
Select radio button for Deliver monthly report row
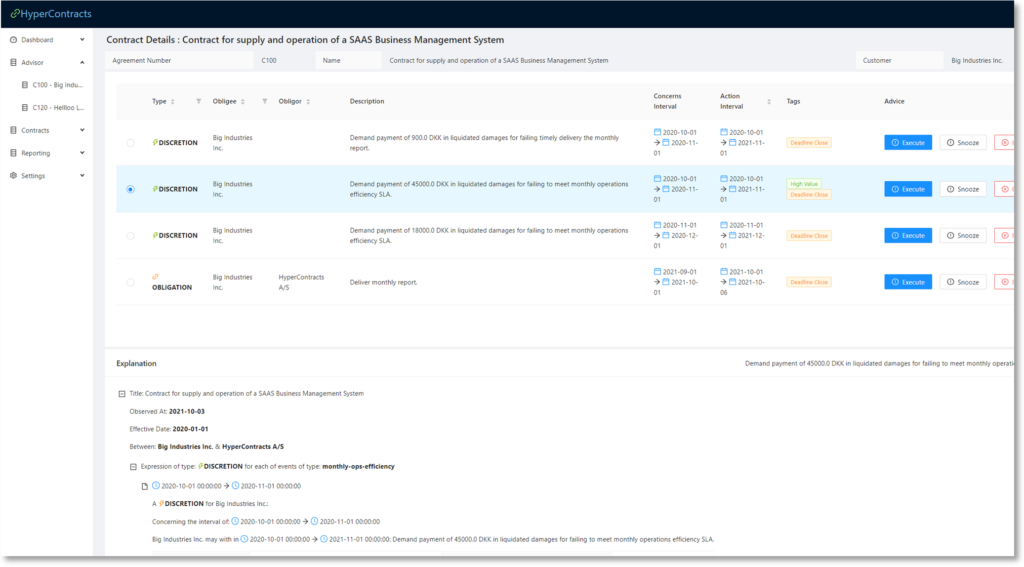point(131,282)
